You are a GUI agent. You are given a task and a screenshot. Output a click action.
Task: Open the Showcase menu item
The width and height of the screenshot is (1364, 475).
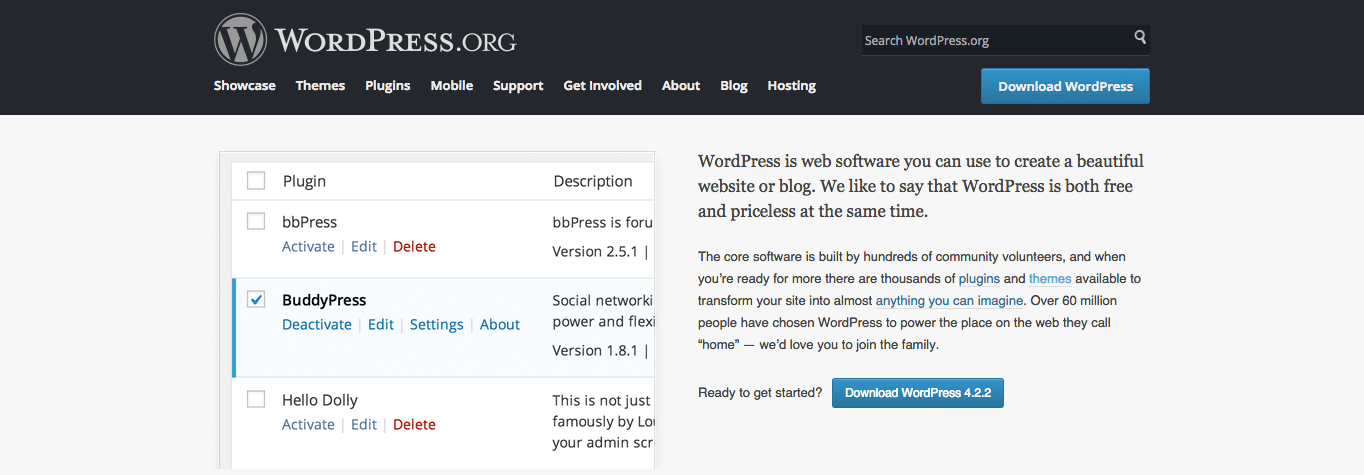(244, 86)
